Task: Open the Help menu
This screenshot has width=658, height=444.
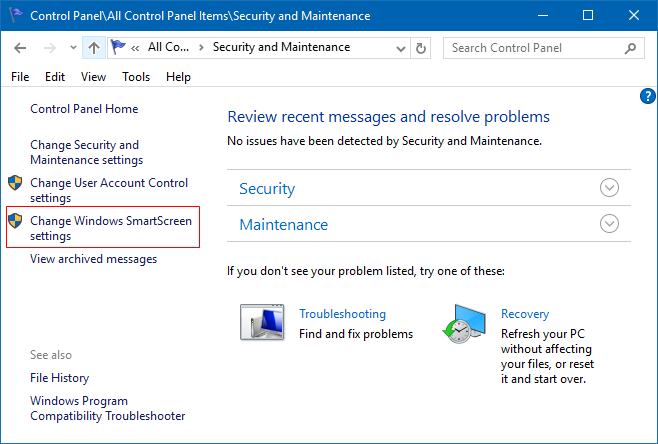Action: (178, 77)
